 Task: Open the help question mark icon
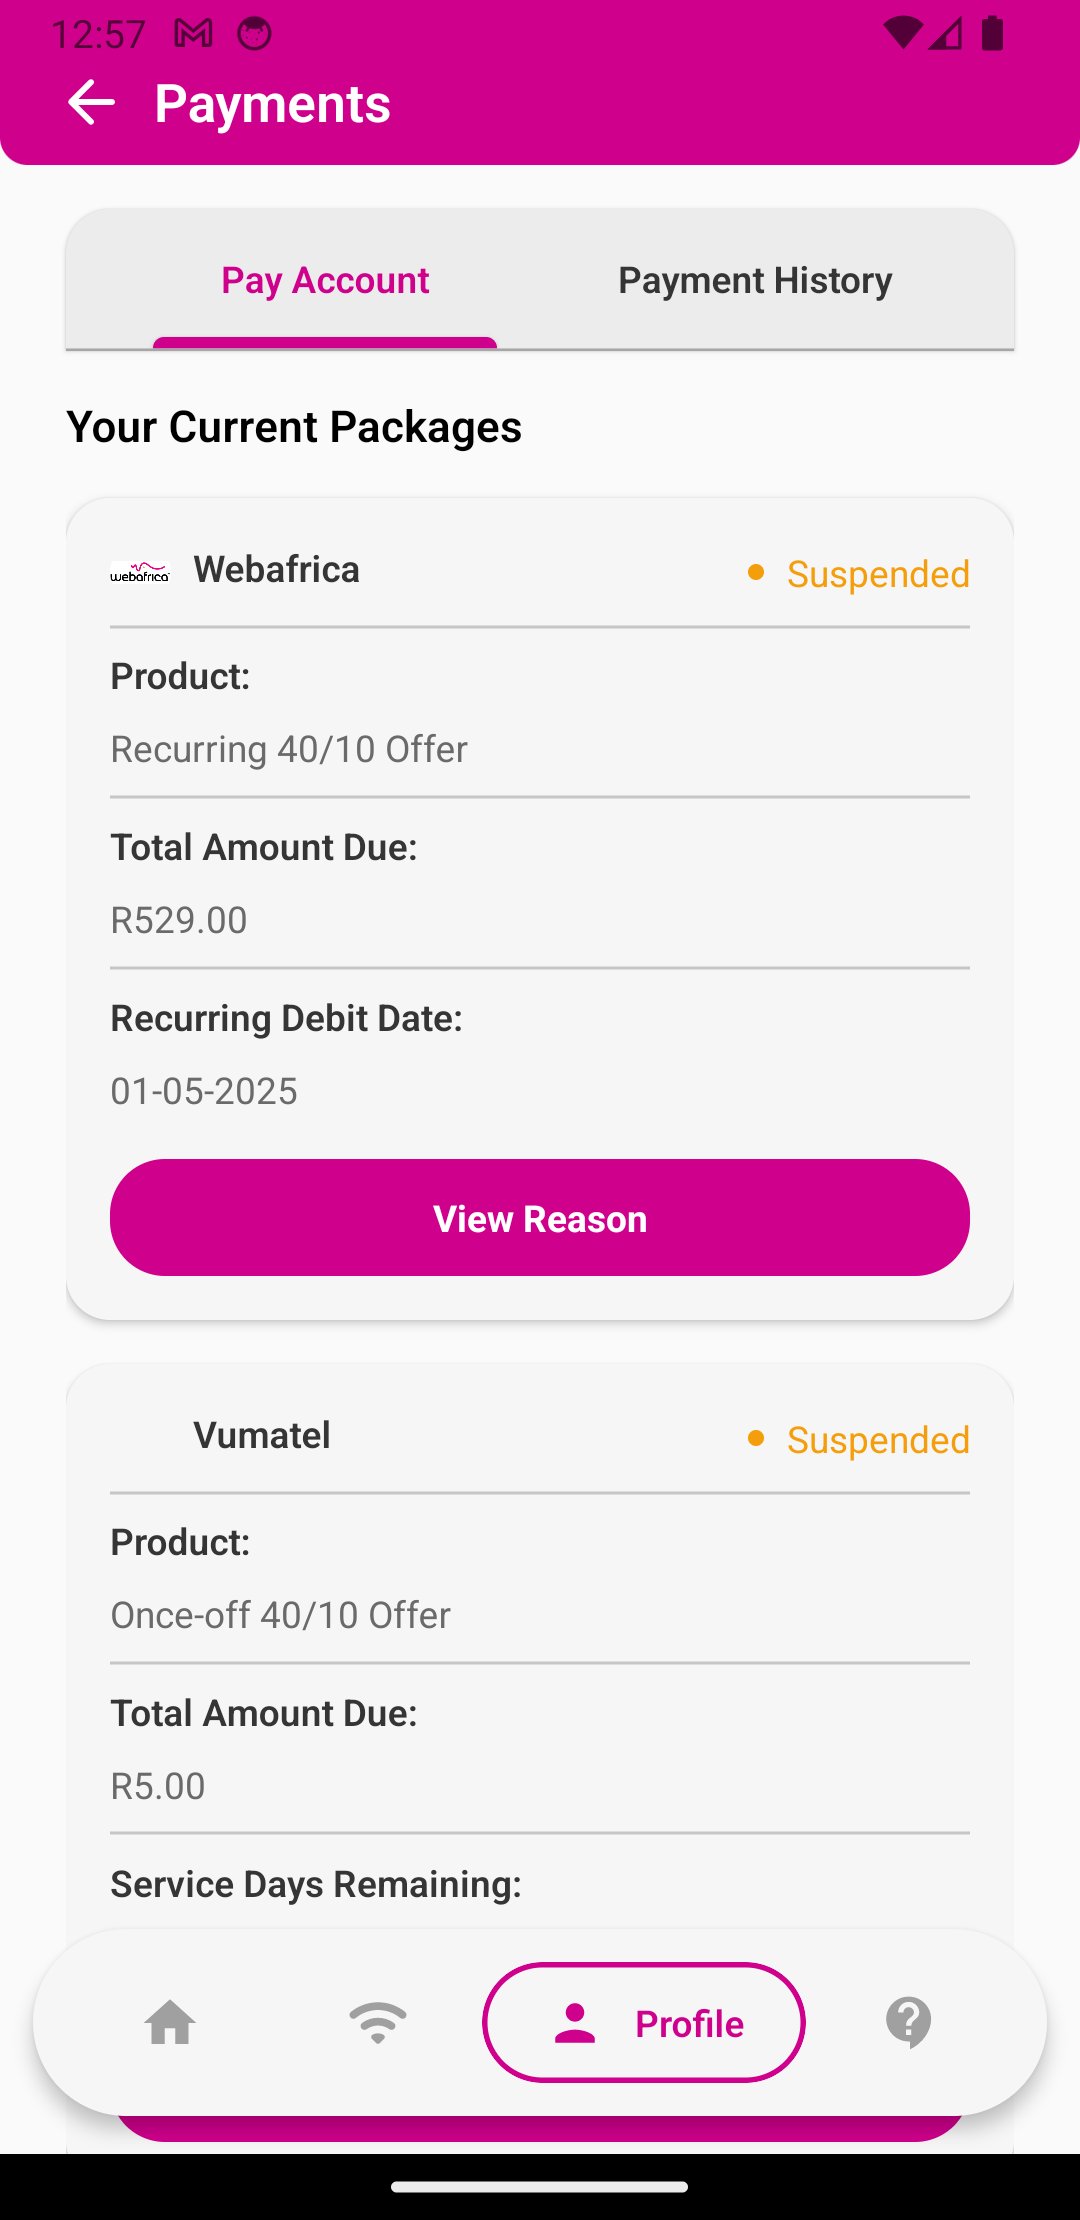[908, 2022]
